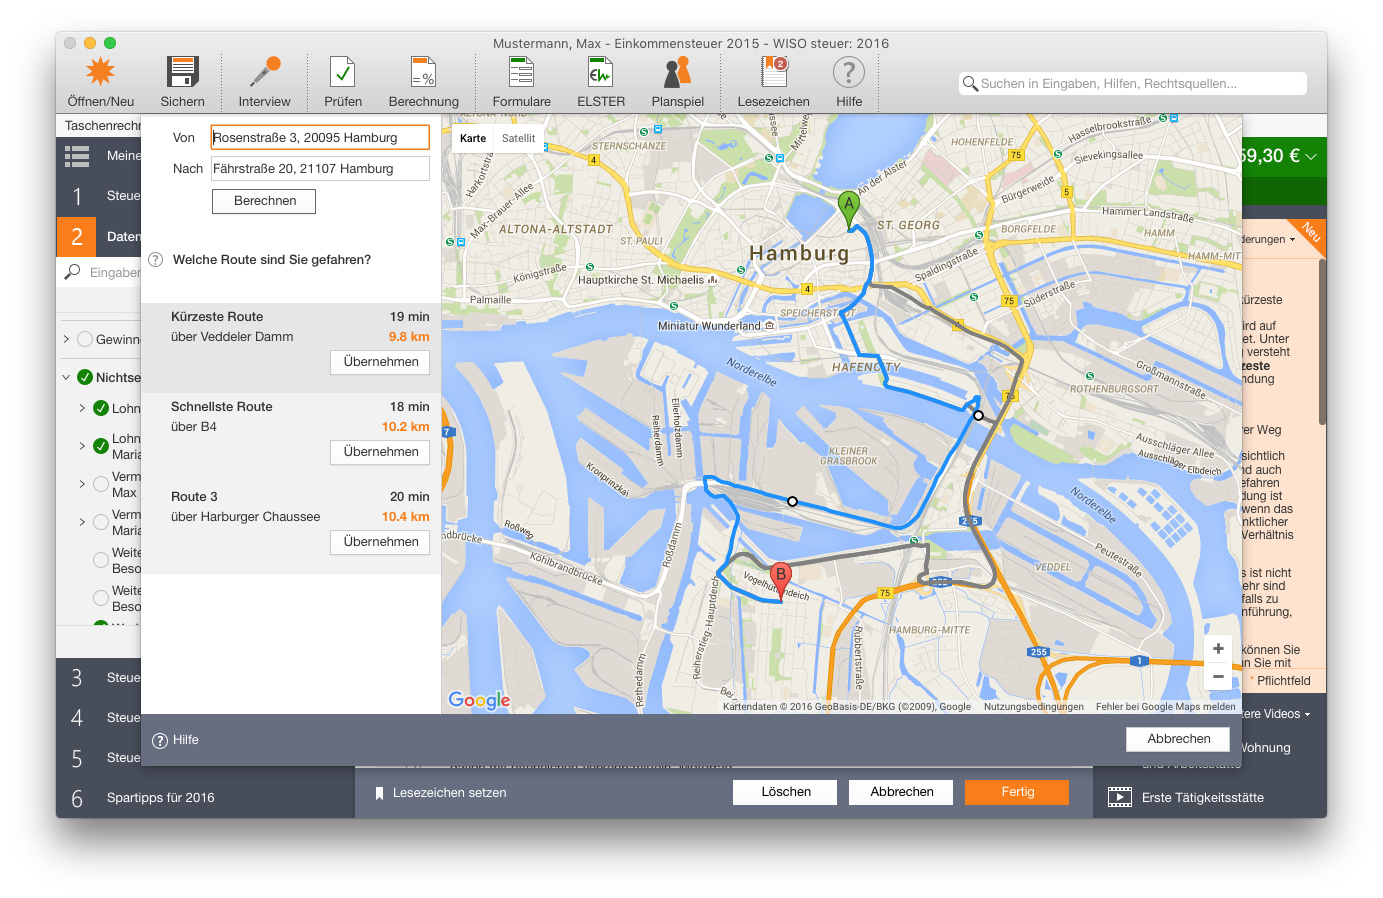Expand the Verm Maria tree row
Image resolution: width=1383 pixels, height=898 pixels.
click(82, 522)
